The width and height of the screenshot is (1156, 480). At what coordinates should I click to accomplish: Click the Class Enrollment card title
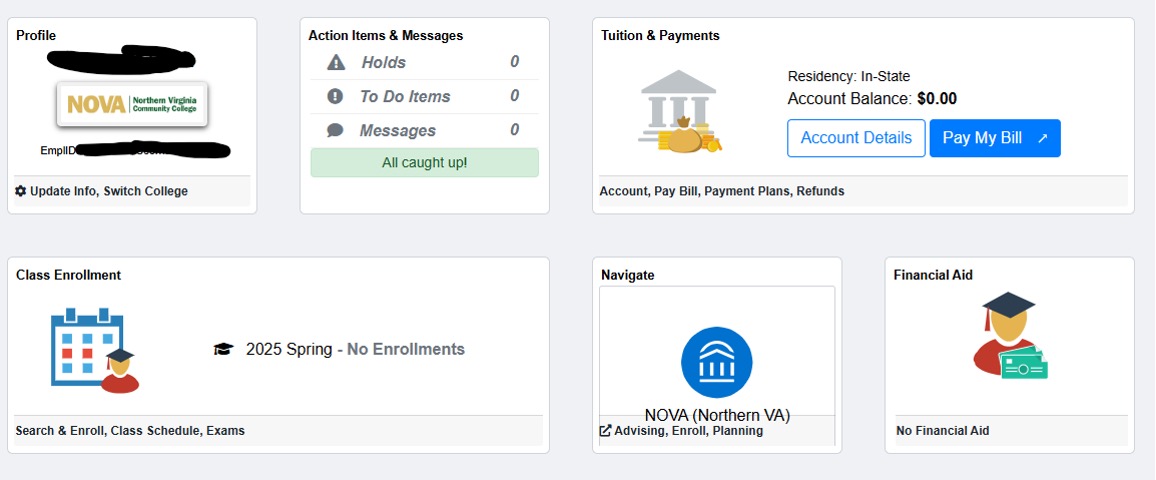point(69,275)
